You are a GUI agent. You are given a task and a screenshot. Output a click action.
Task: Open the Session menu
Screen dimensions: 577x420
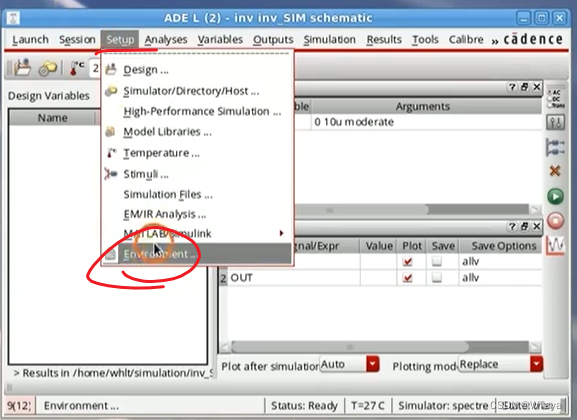77,39
